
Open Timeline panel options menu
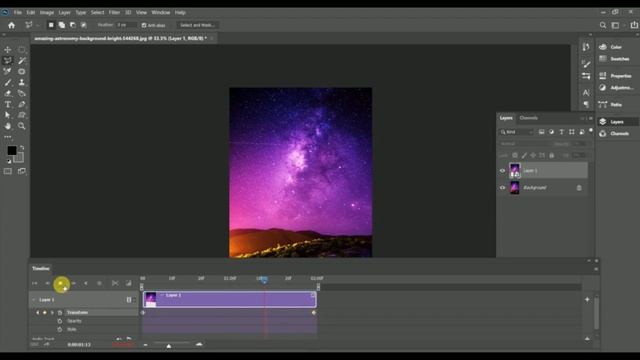tap(596, 269)
